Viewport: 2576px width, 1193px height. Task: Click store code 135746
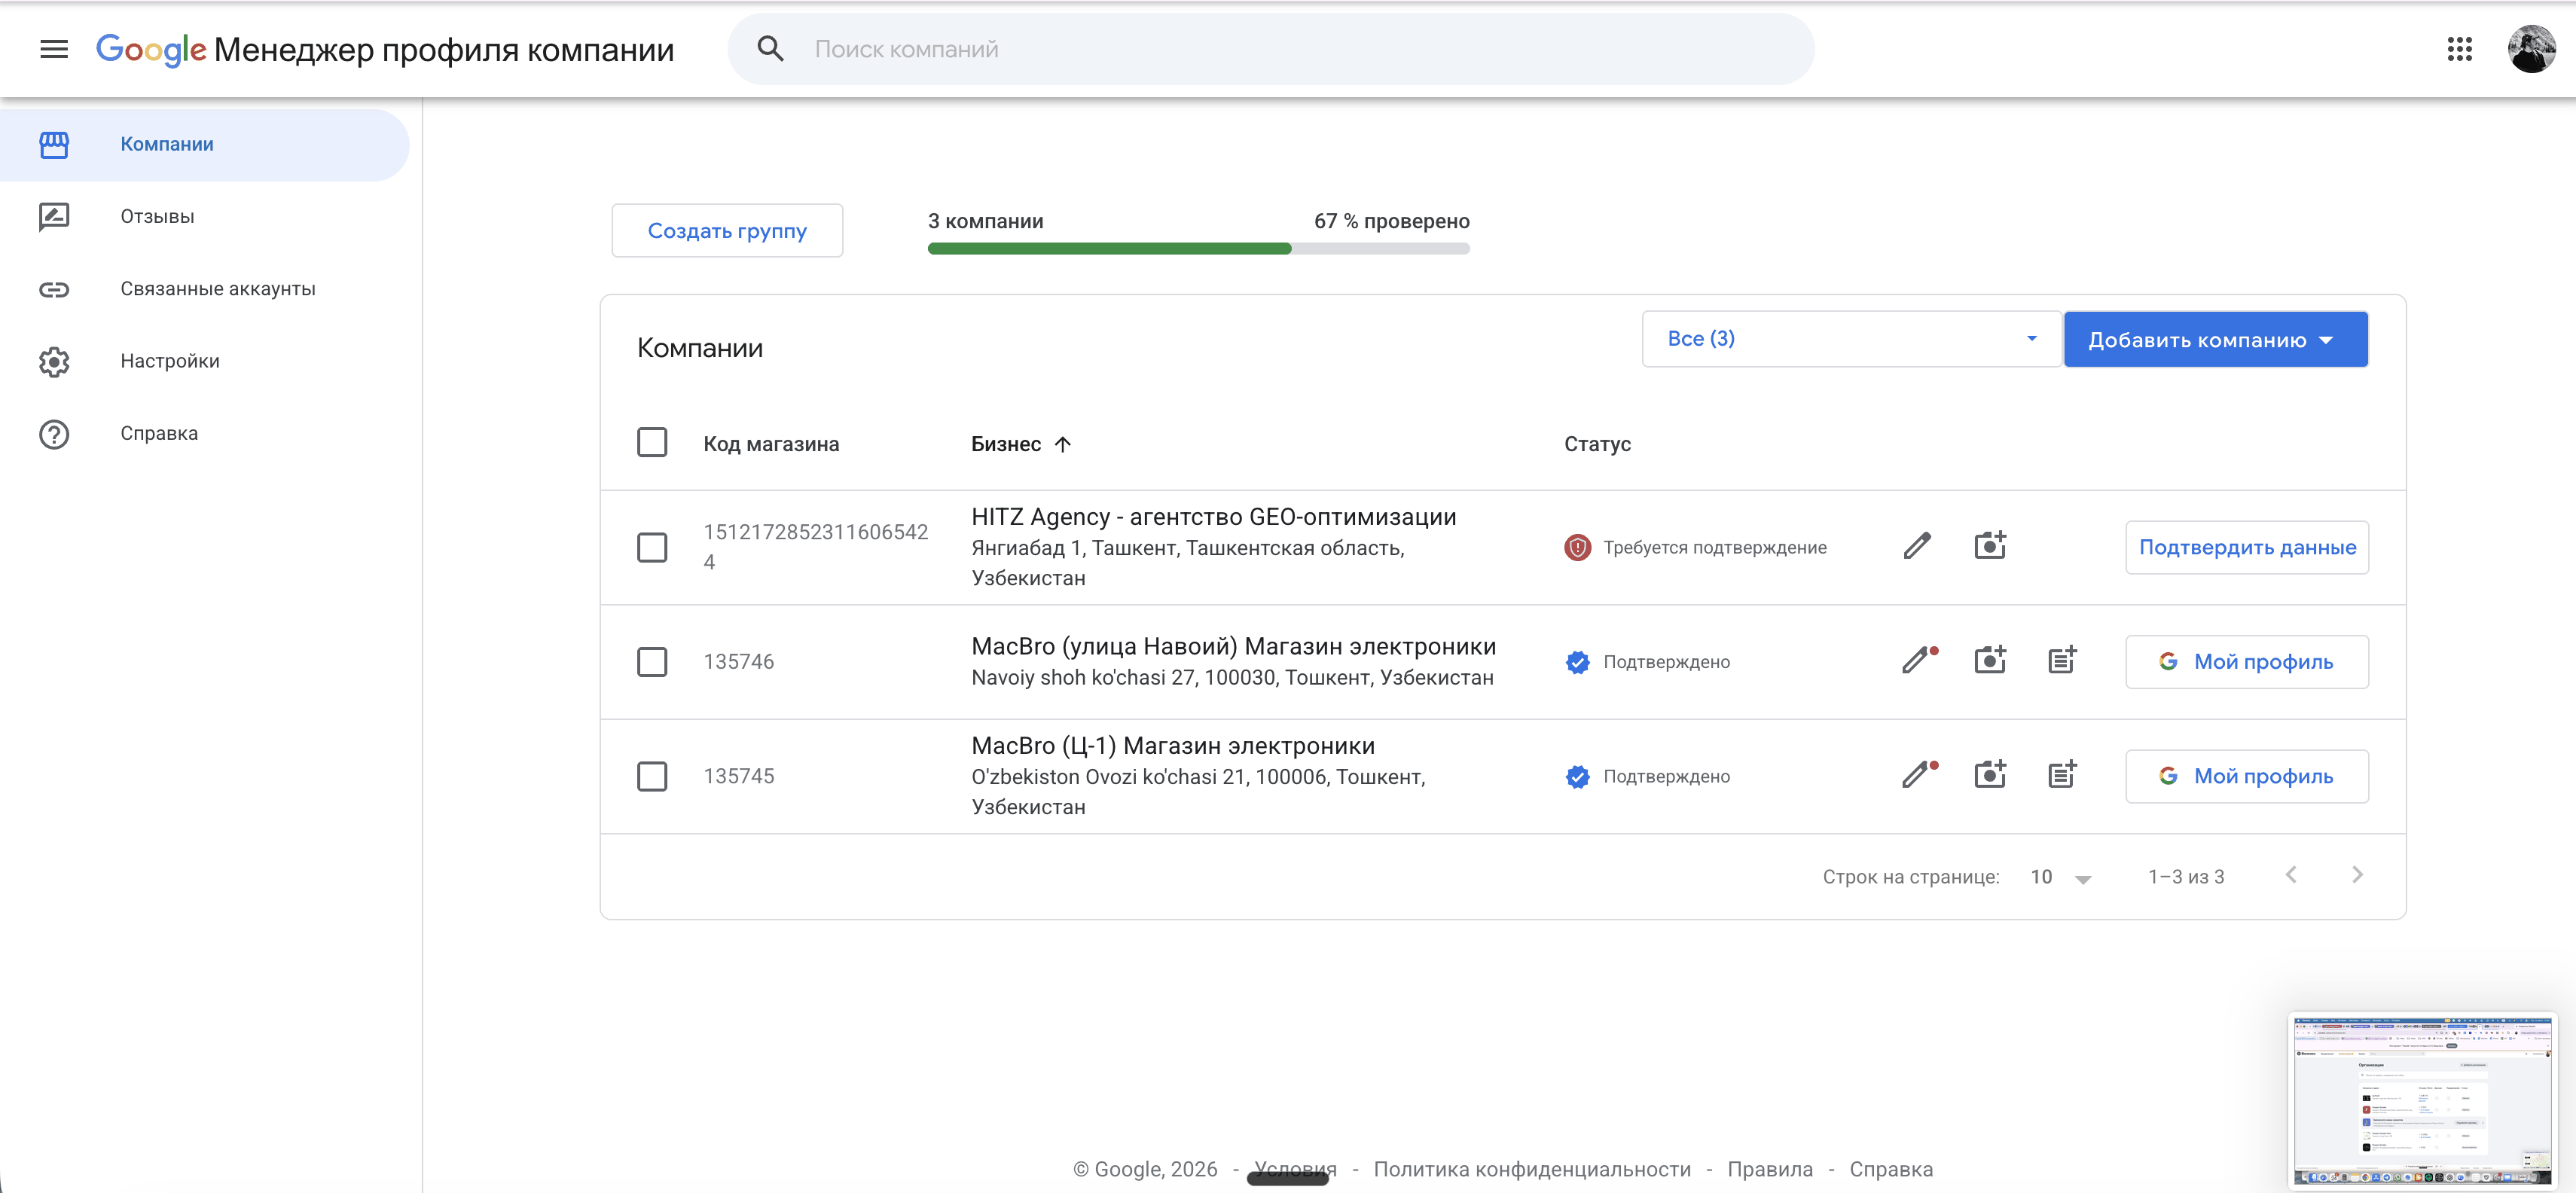point(739,662)
